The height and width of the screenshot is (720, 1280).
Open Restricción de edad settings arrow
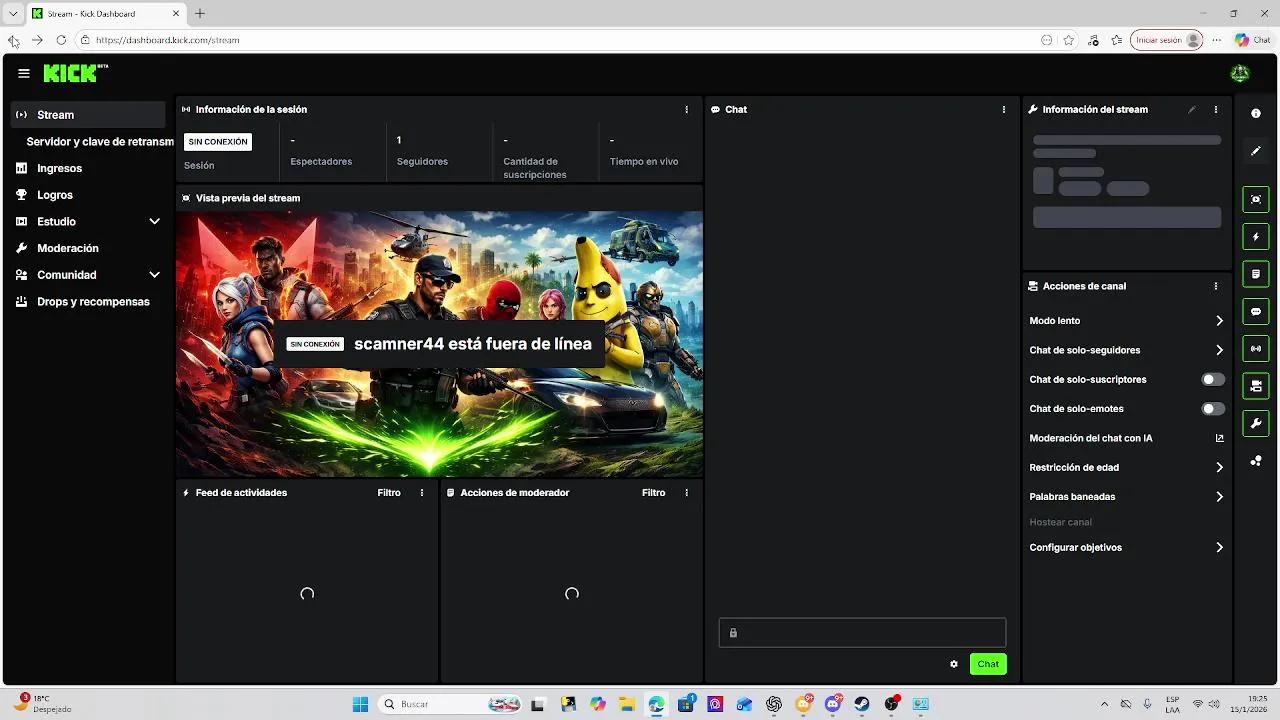tap(1219, 467)
